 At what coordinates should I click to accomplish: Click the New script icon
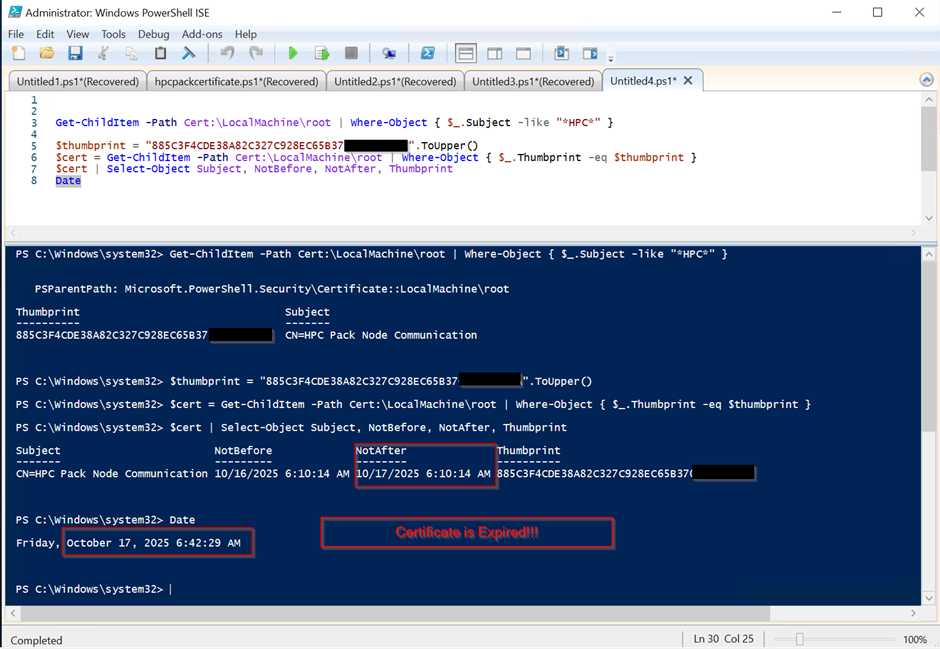[19, 53]
